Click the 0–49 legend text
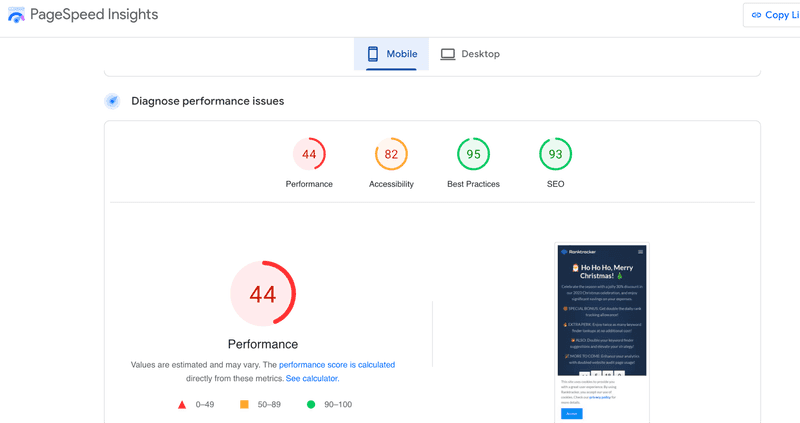The height and width of the screenshot is (423, 800). point(205,405)
